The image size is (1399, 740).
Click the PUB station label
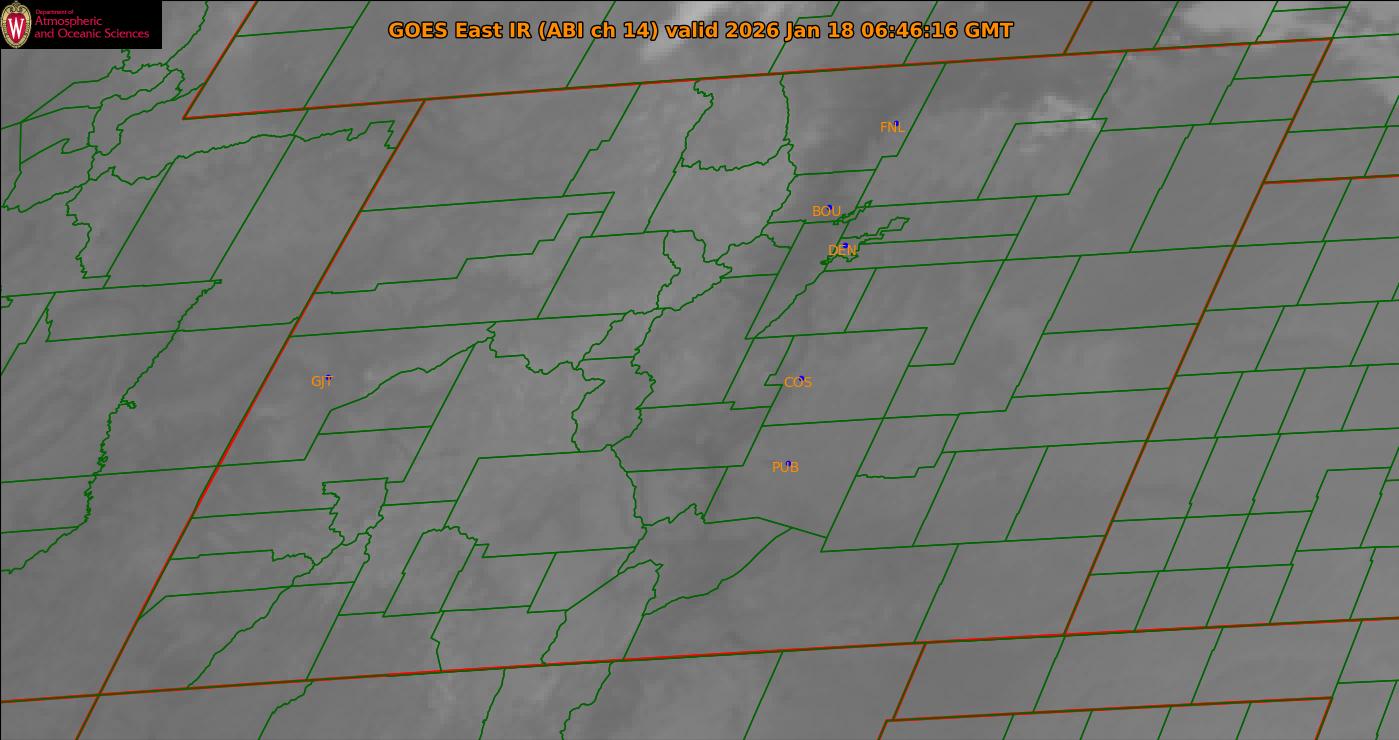coord(785,467)
